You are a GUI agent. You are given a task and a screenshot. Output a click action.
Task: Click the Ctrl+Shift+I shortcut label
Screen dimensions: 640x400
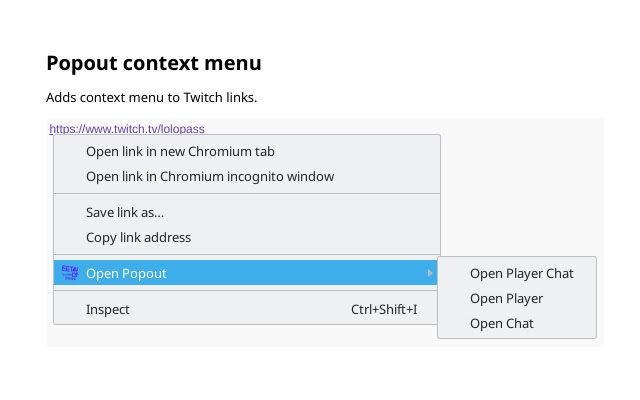(384, 309)
